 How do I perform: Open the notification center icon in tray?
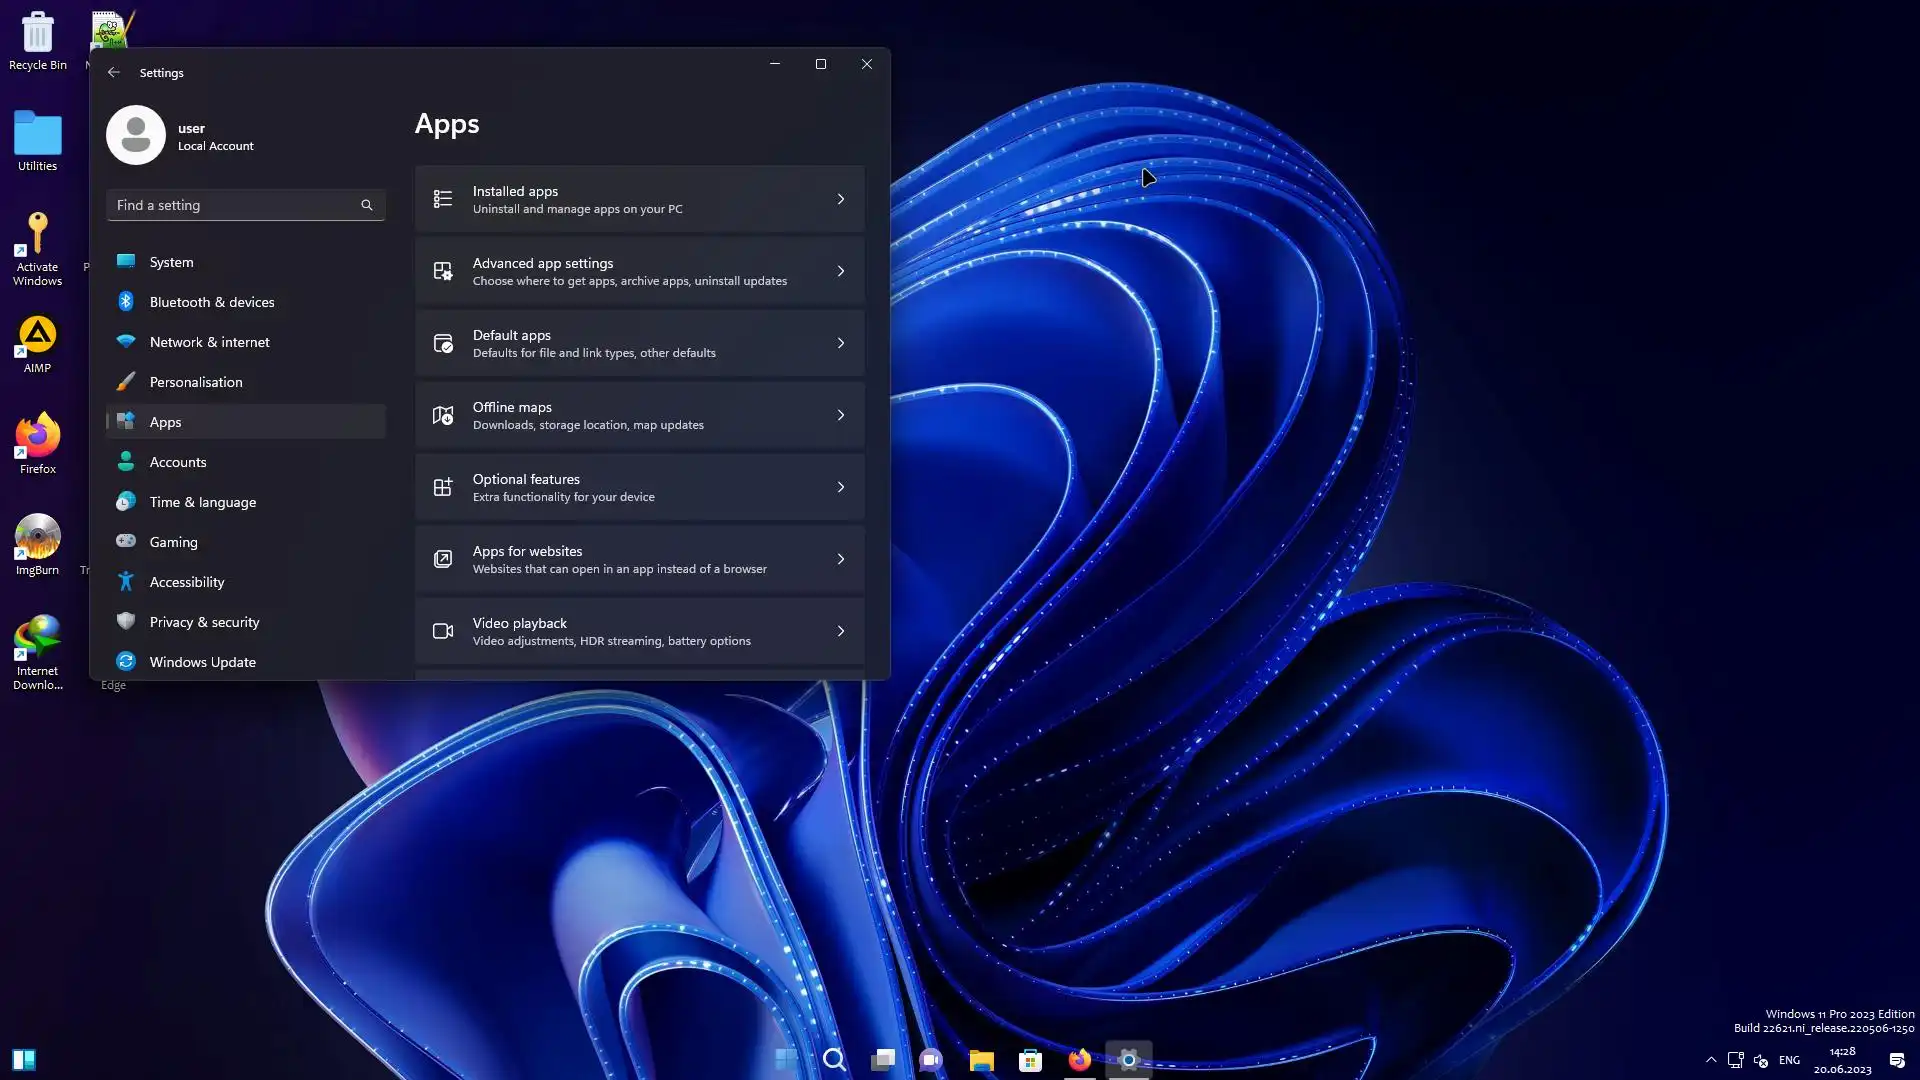1897,1060
